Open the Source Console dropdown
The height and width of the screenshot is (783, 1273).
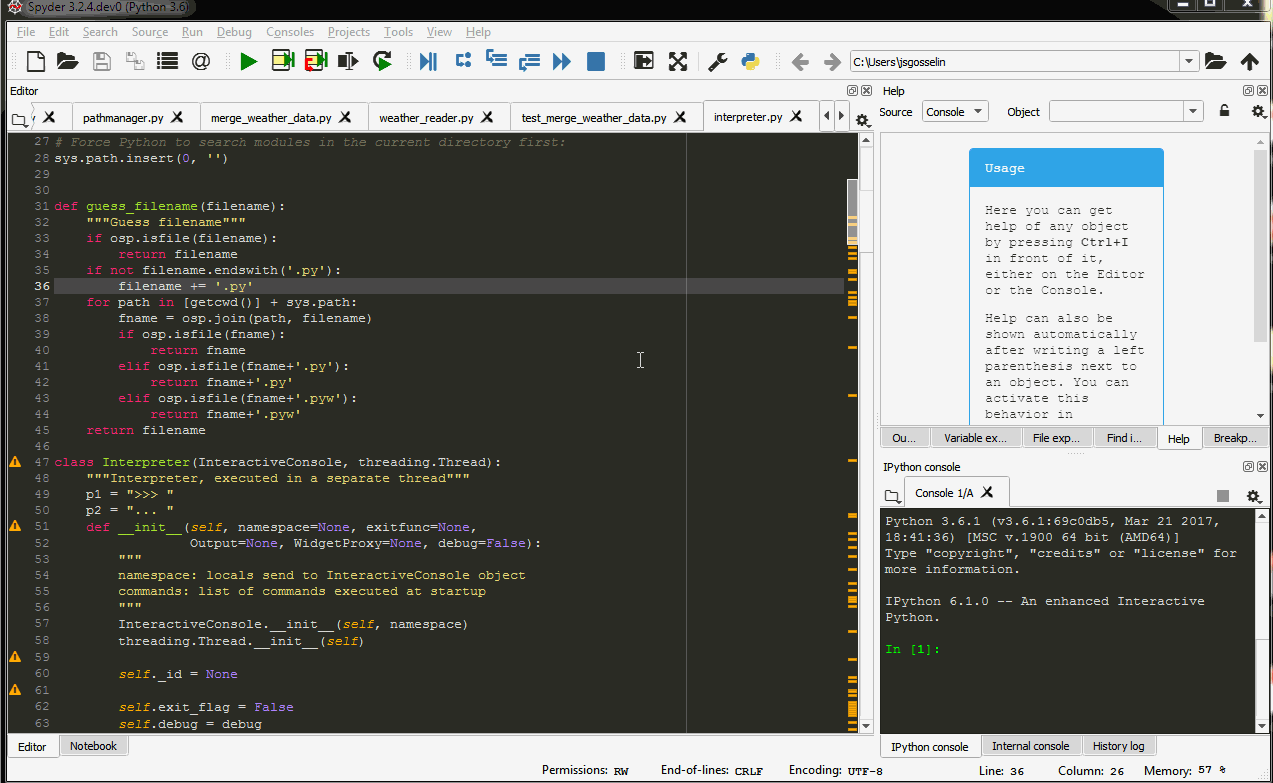(x=955, y=112)
